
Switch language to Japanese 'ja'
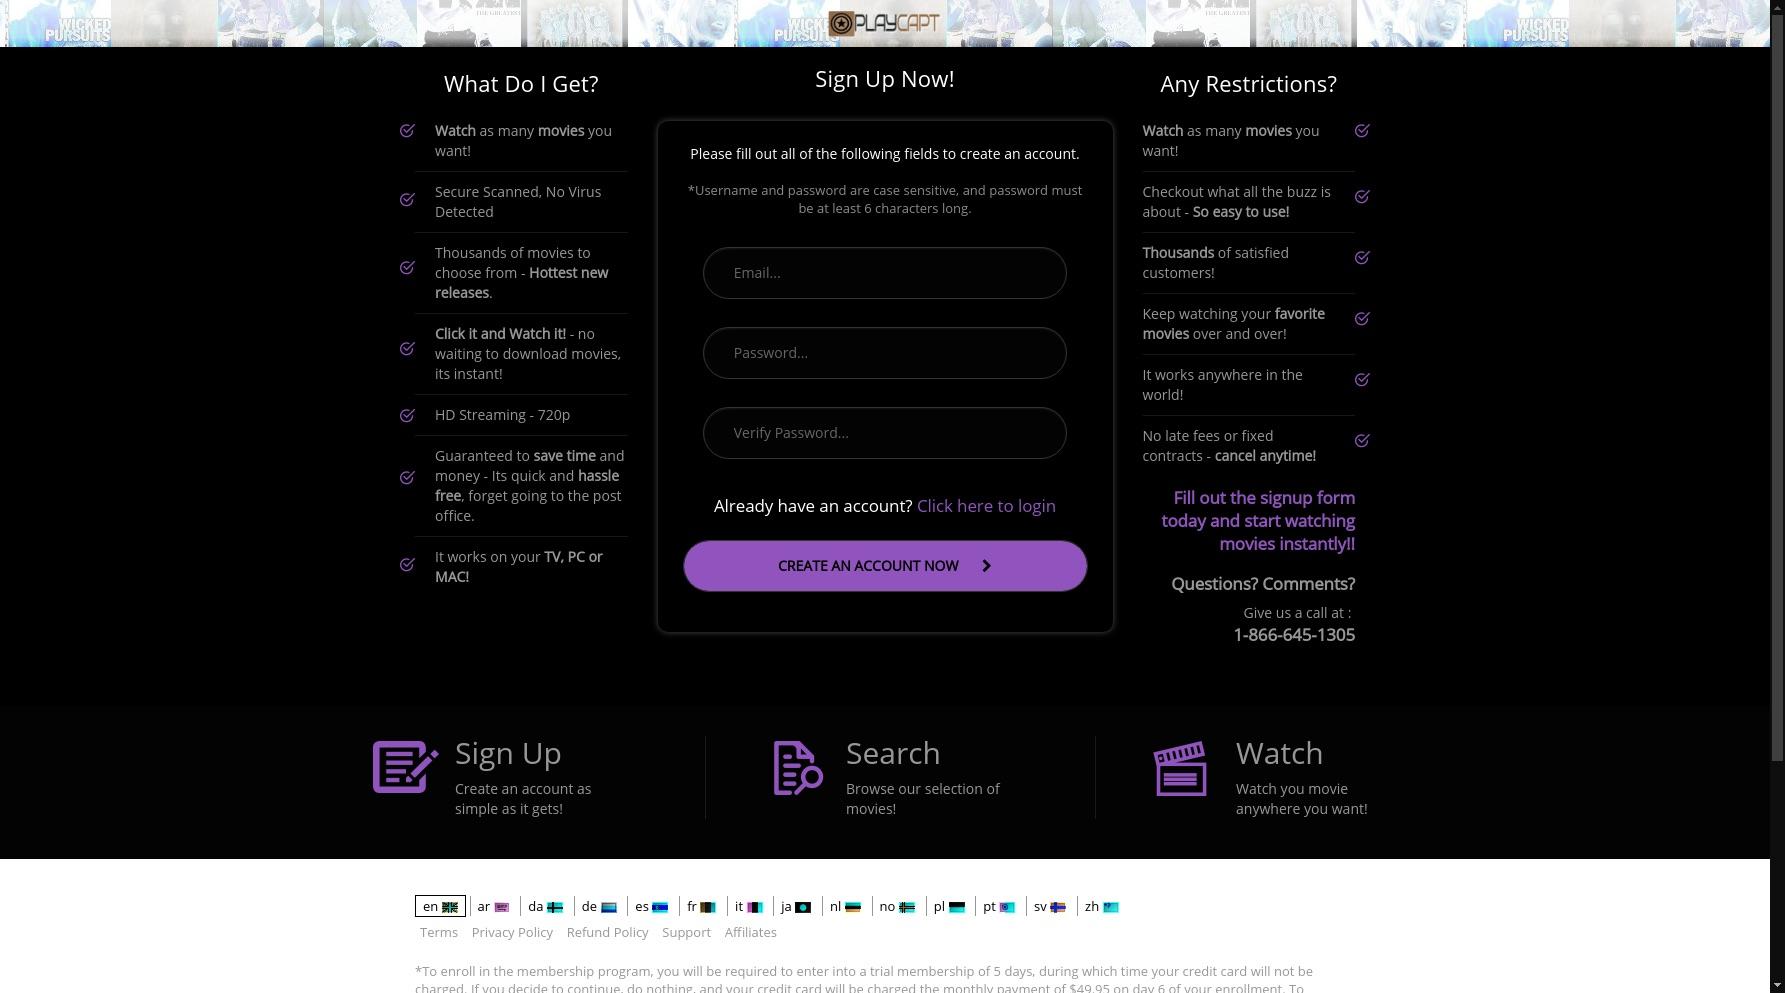pos(796,907)
